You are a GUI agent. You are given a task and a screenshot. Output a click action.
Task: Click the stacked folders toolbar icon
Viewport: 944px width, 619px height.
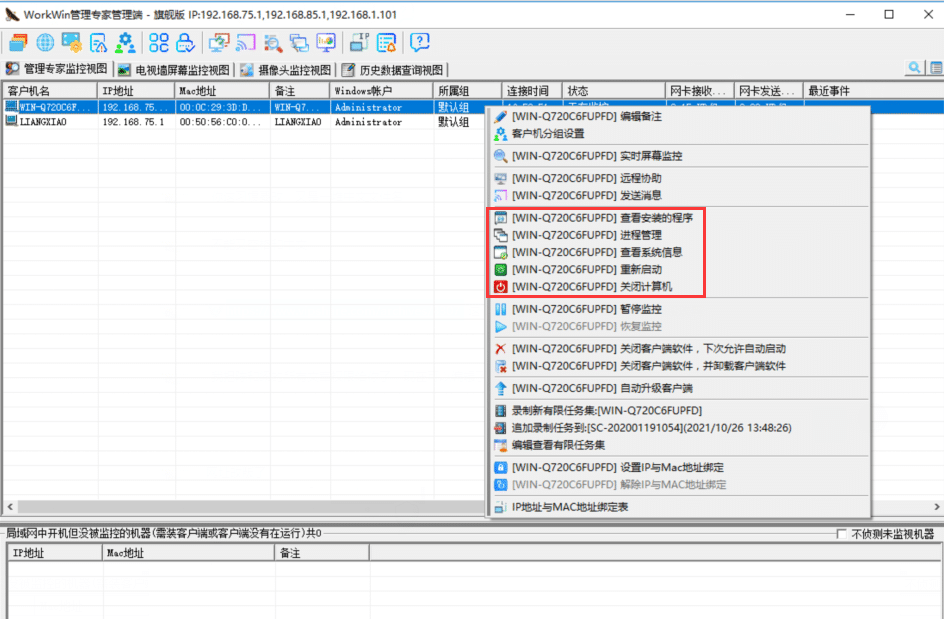pyautogui.click(x=17, y=42)
